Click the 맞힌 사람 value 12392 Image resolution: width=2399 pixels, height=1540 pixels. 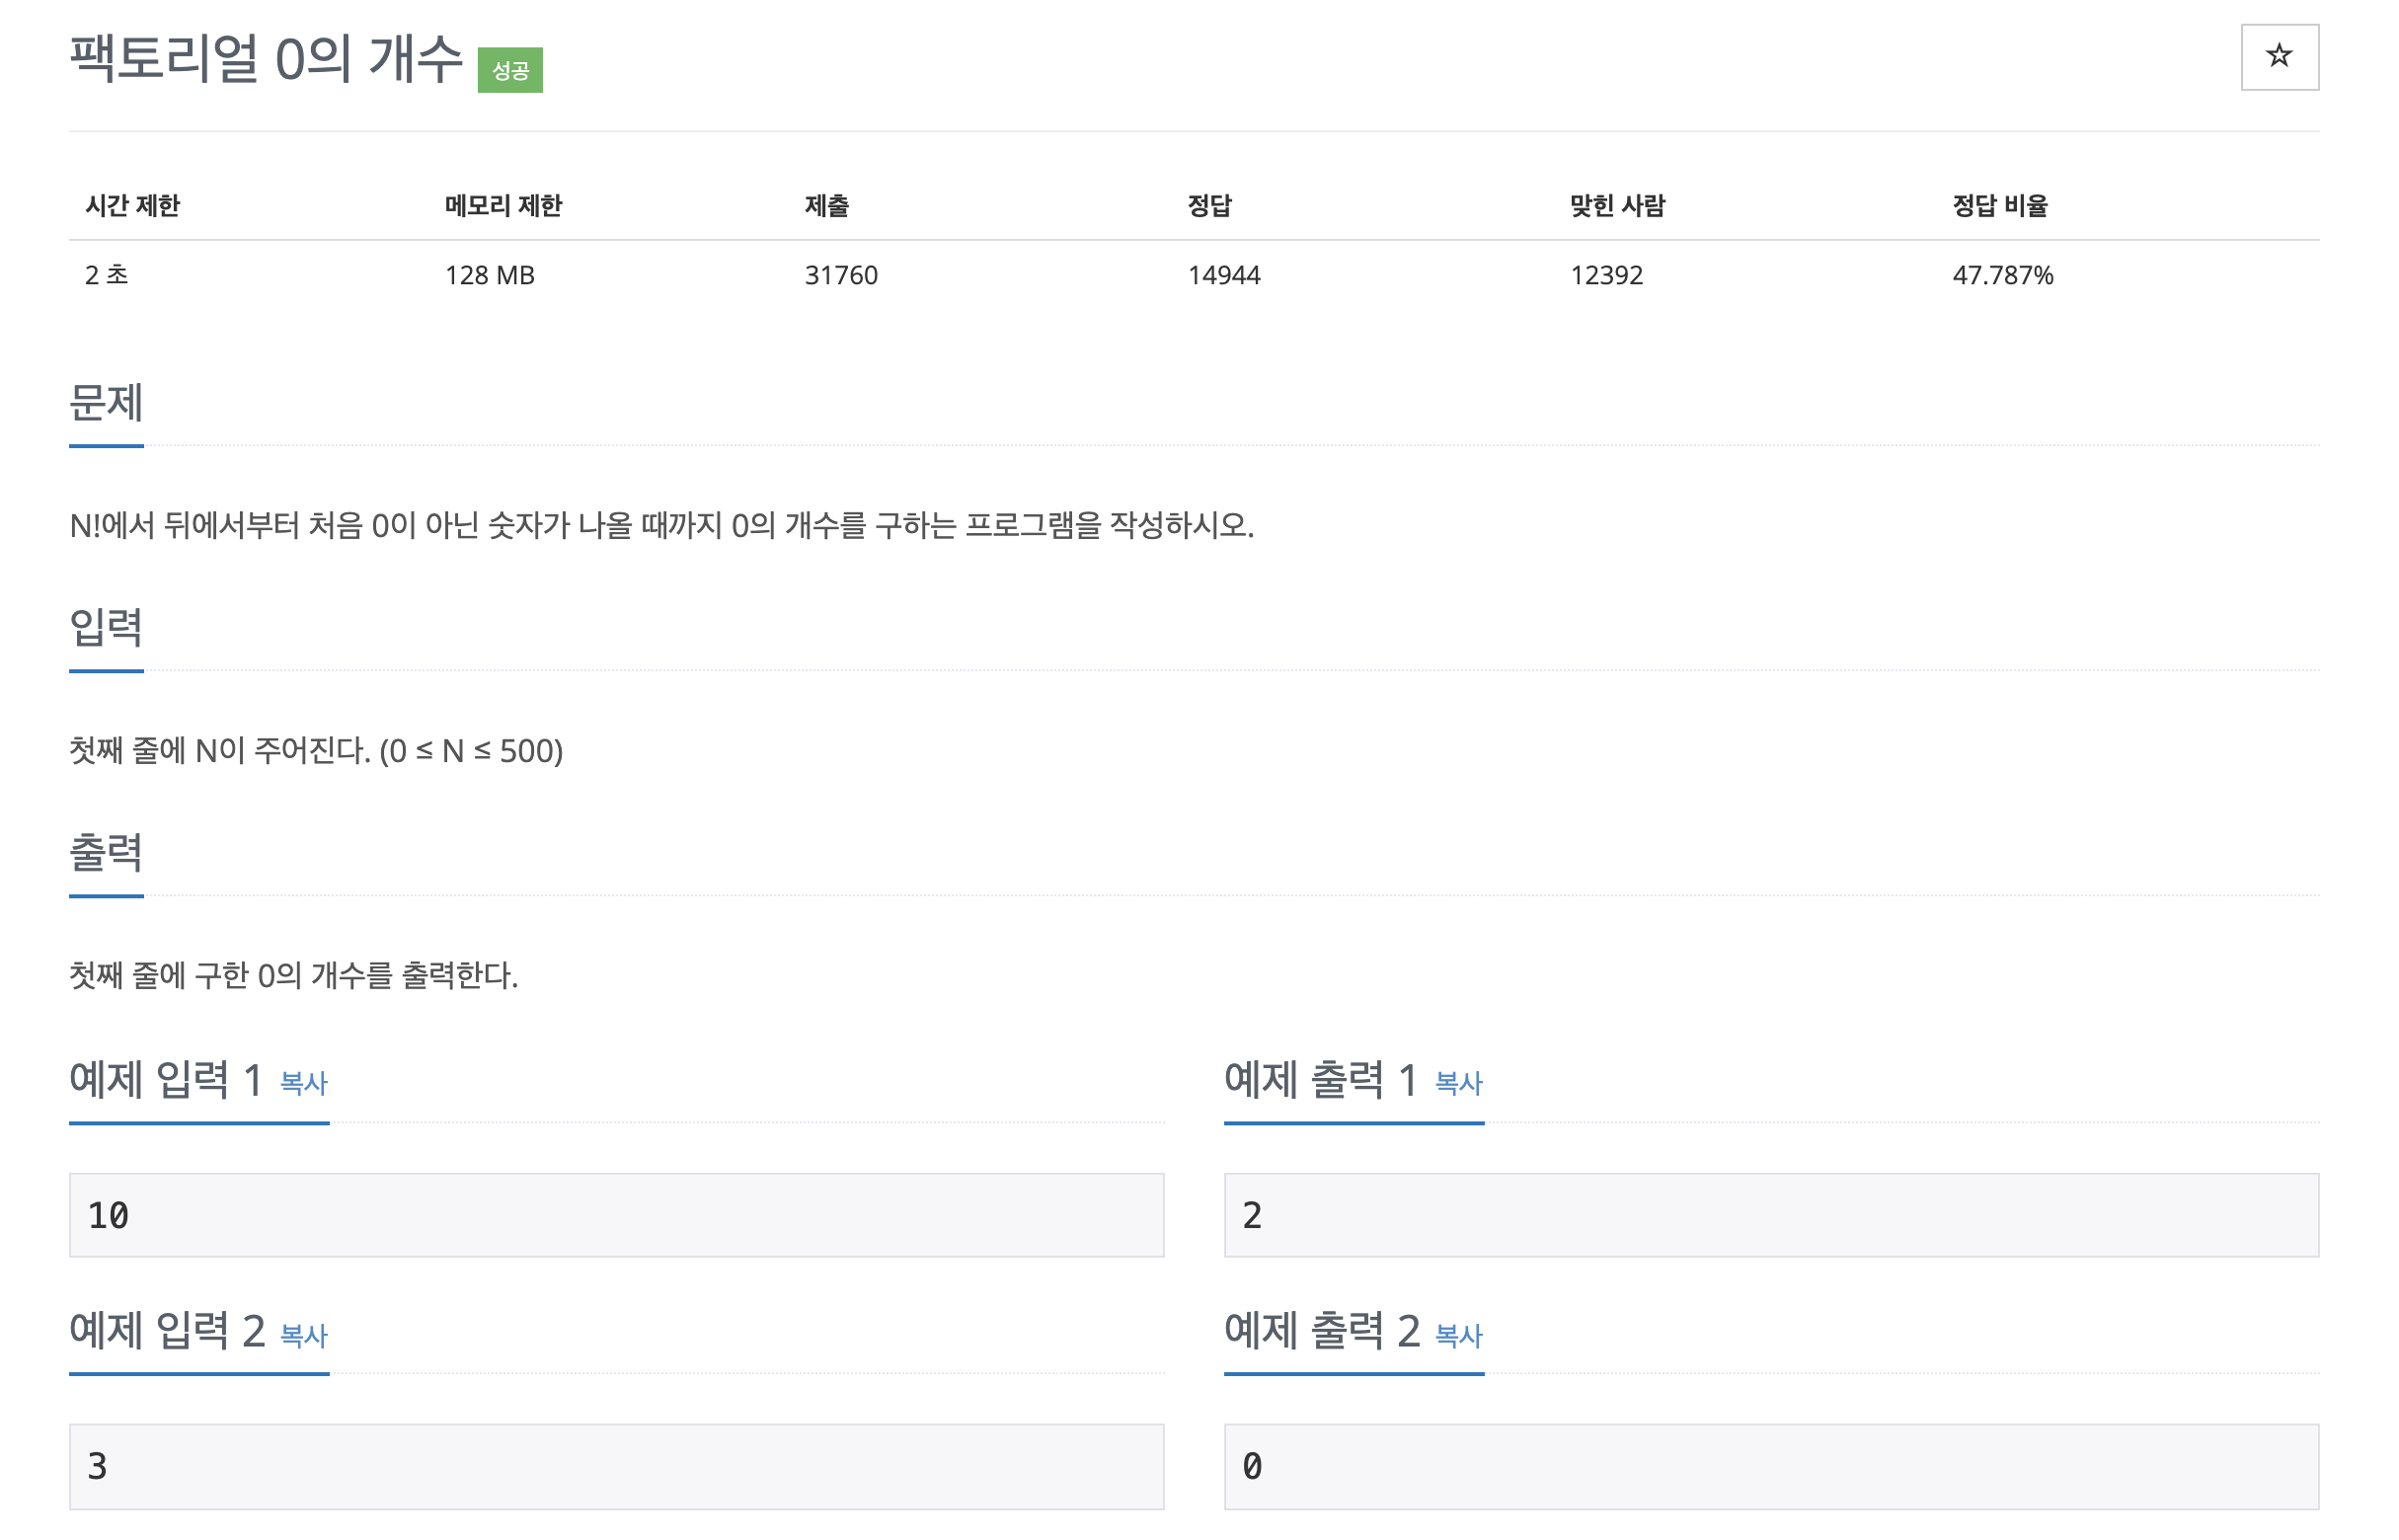(x=1605, y=275)
